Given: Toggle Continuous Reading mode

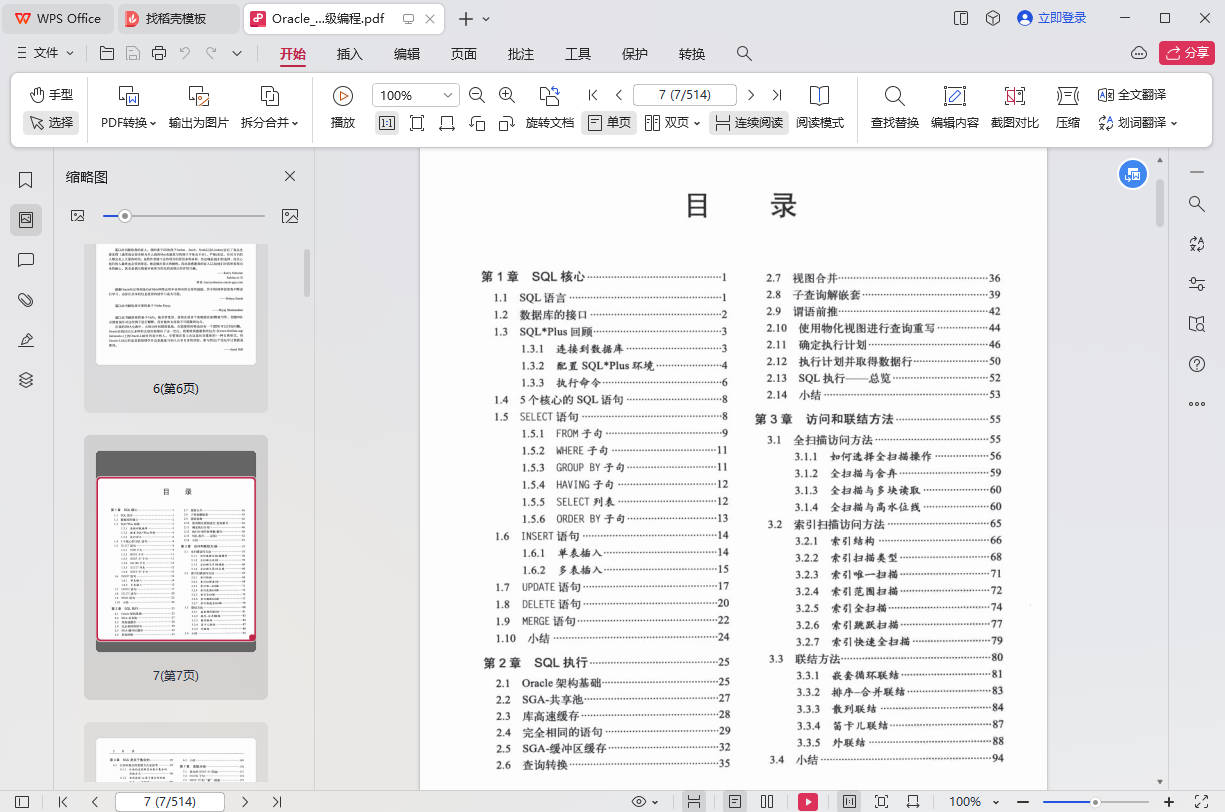Looking at the screenshot, I should pos(748,123).
